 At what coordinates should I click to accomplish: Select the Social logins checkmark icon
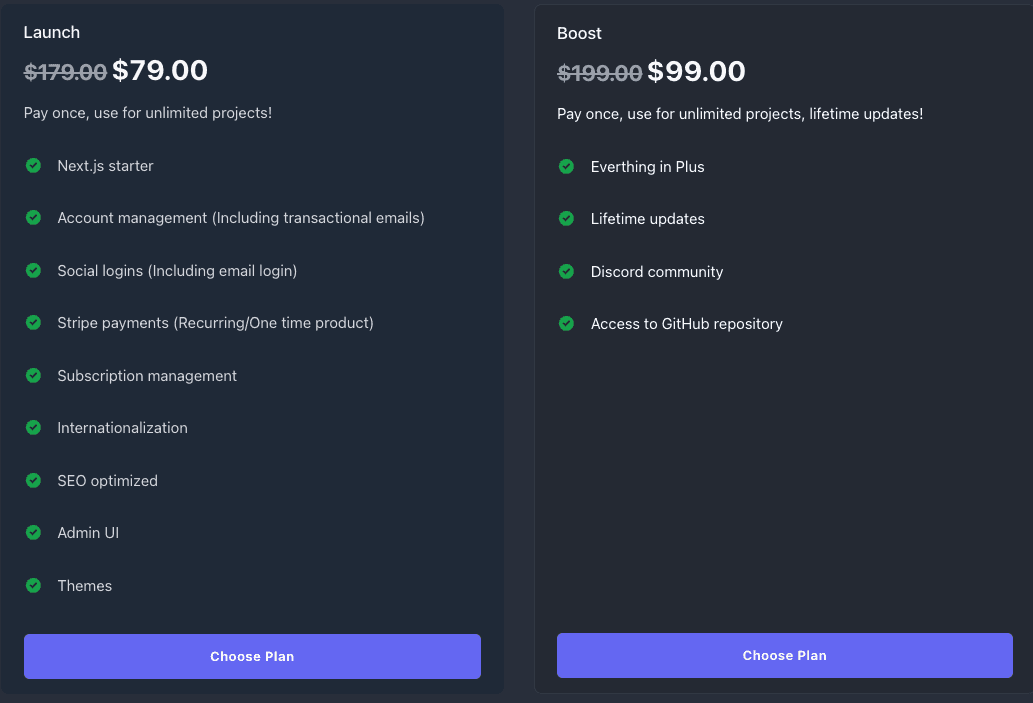(33, 270)
